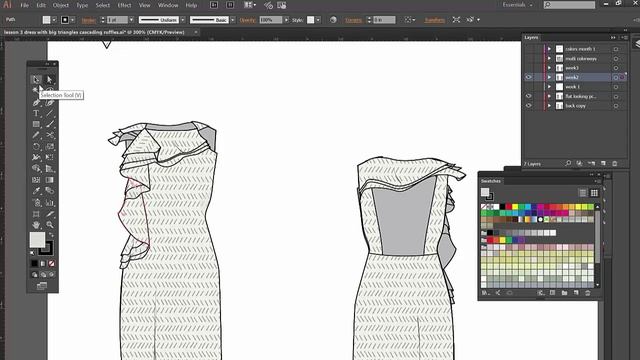Screen dimensions: 640x360
Task: Open stroke weight dropdown arrow
Action: tap(131, 20)
